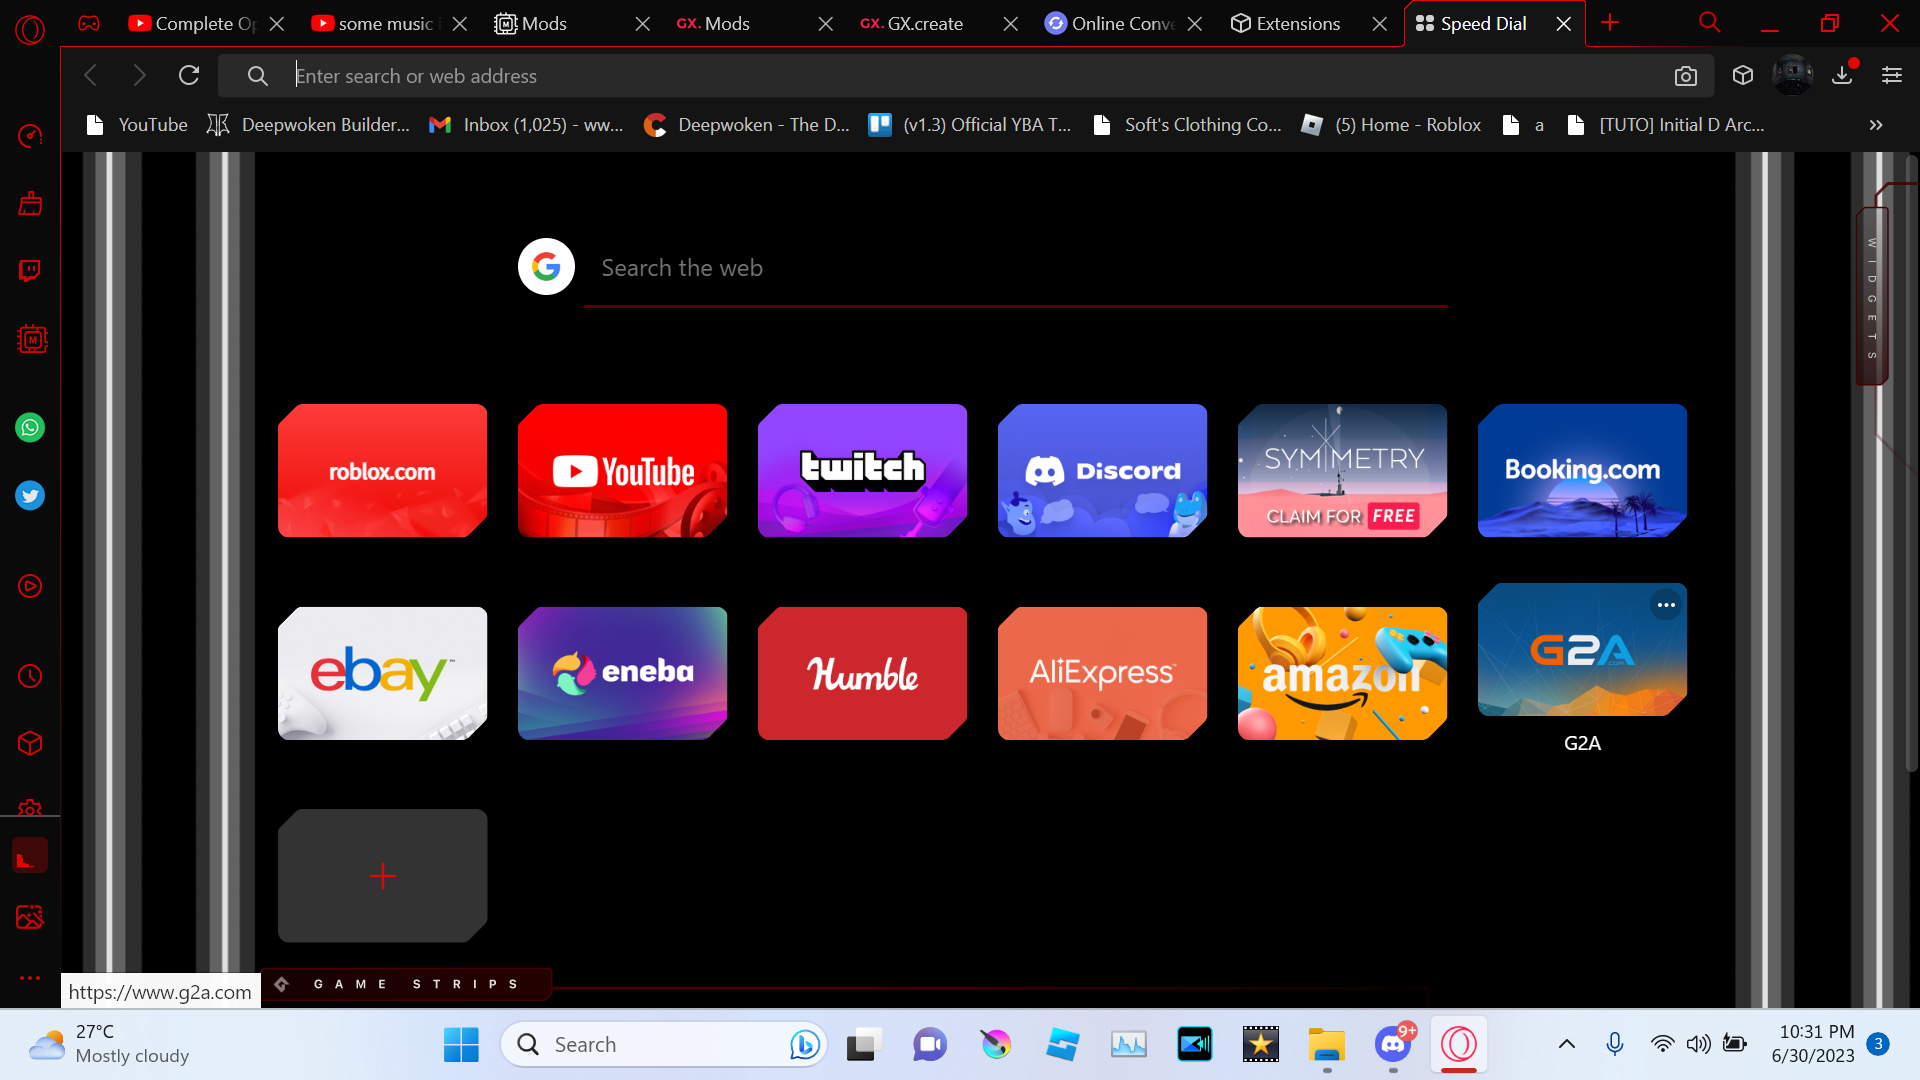Click the snapshot camera icon in address bar
This screenshot has width=1920, height=1080.
pyautogui.click(x=1686, y=76)
